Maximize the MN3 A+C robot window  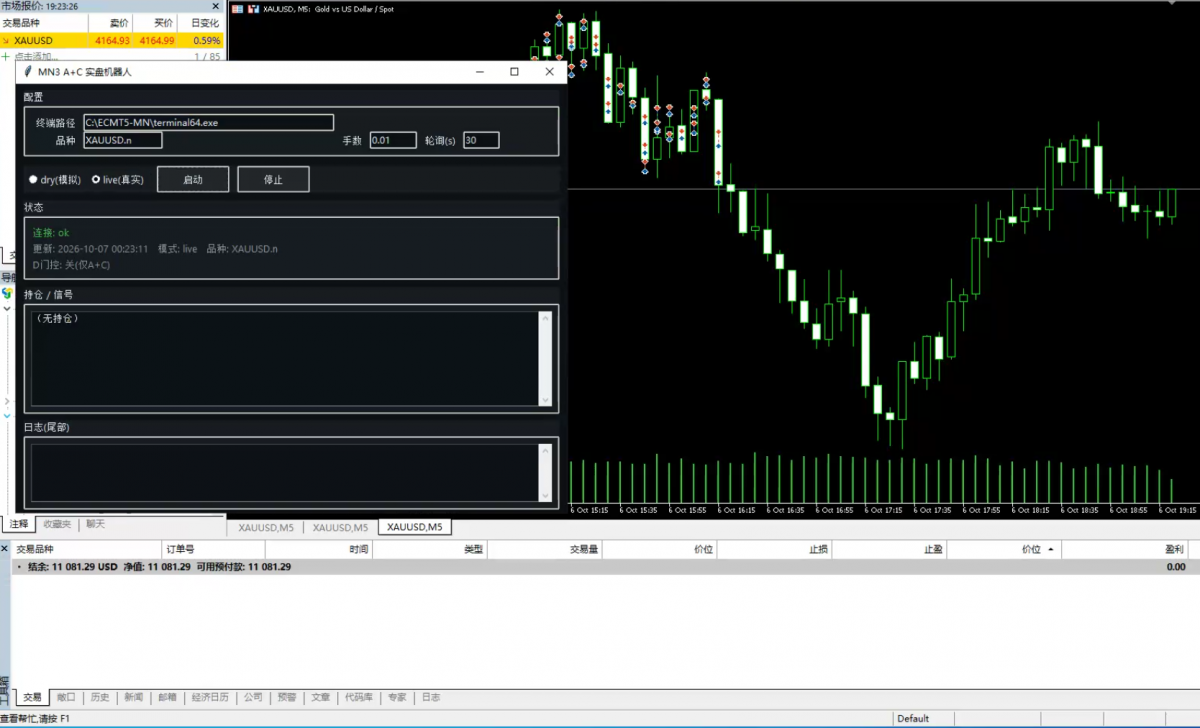(514, 72)
